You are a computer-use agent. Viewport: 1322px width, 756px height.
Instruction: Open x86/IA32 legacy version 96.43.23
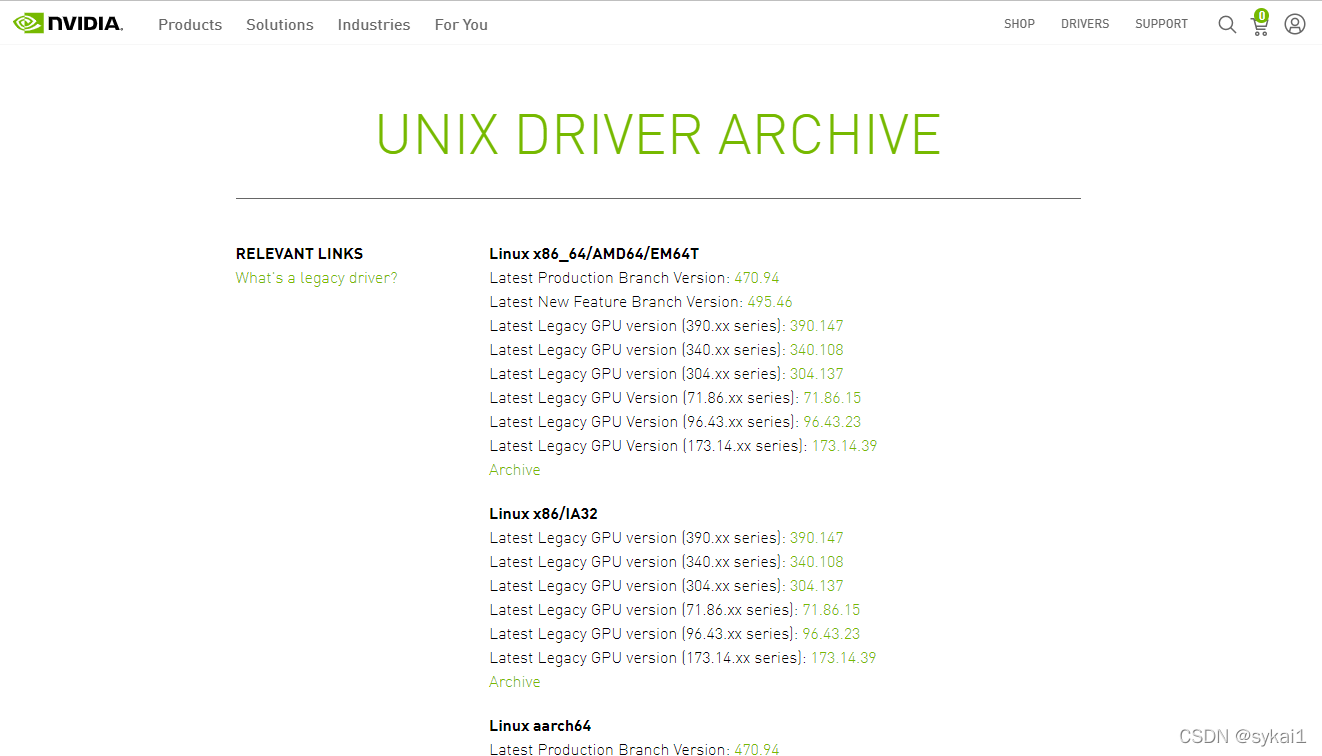pyautogui.click(x=831, y=634)
